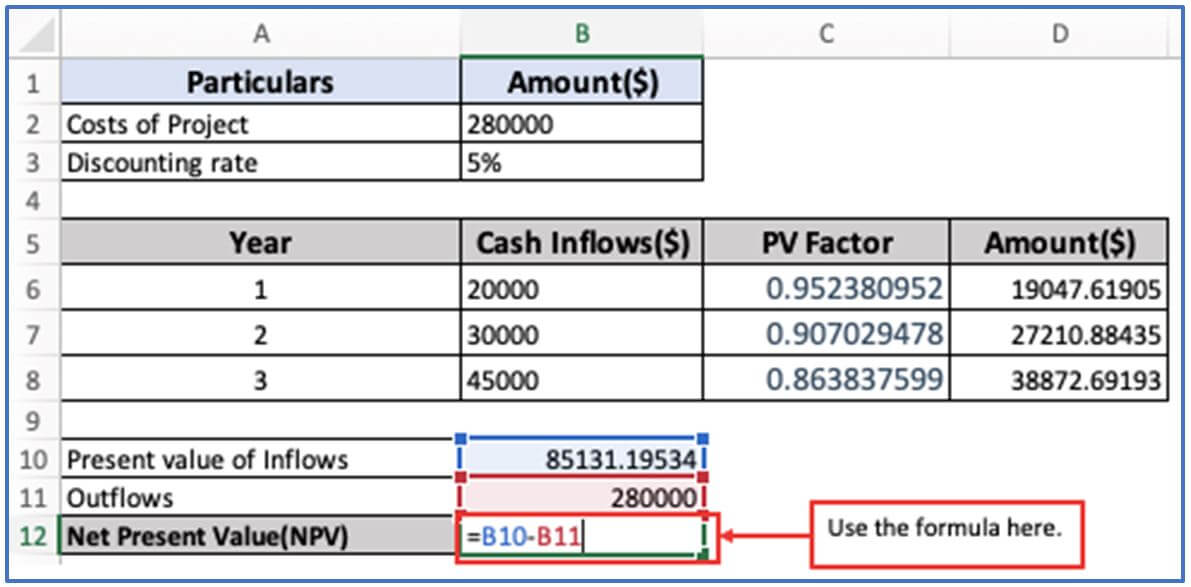Select the Year 3 cell
Screen dimensions: 1191x587
tap(261, 379)
